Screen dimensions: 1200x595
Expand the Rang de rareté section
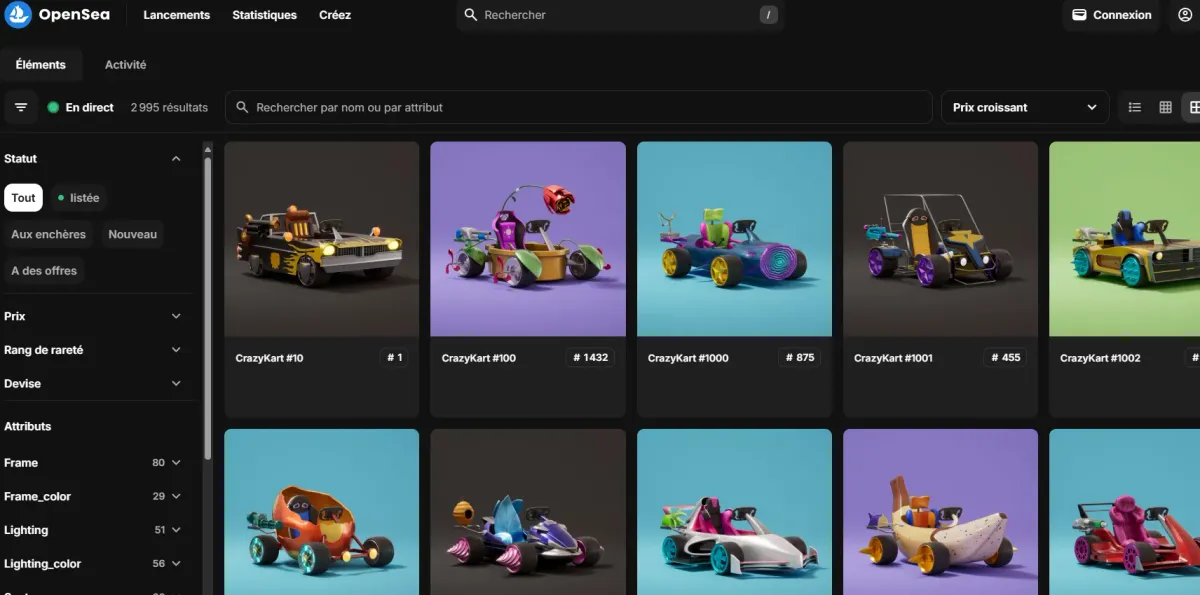92,350
